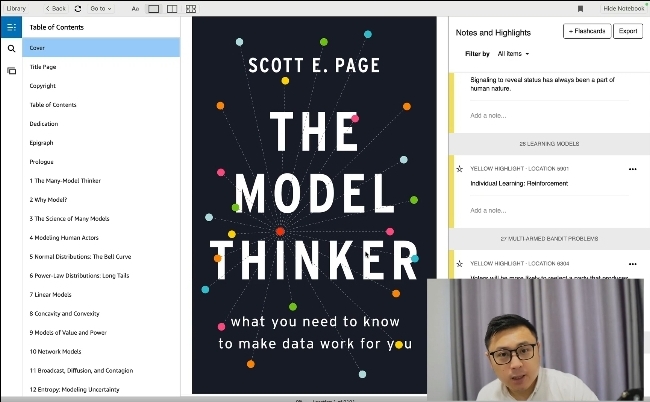Add flashcards with the Flashcards button
The image size is (650, 402).
tap(587, 31)
